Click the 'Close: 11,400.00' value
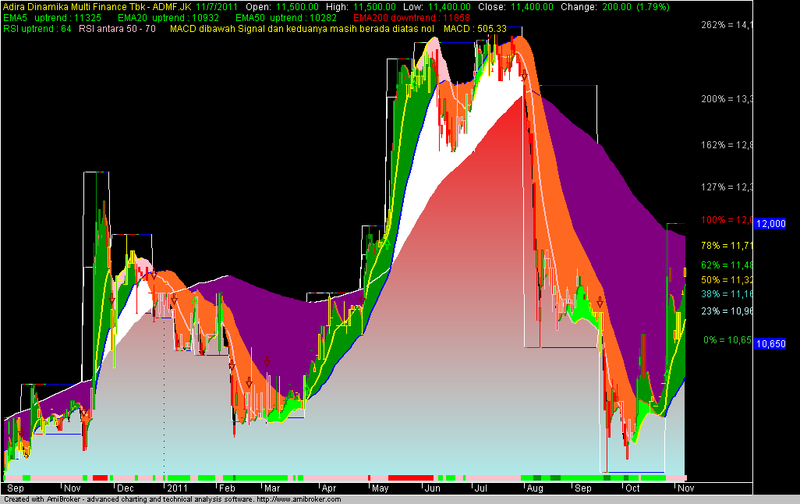800x504 pixels. coord(515,7)
